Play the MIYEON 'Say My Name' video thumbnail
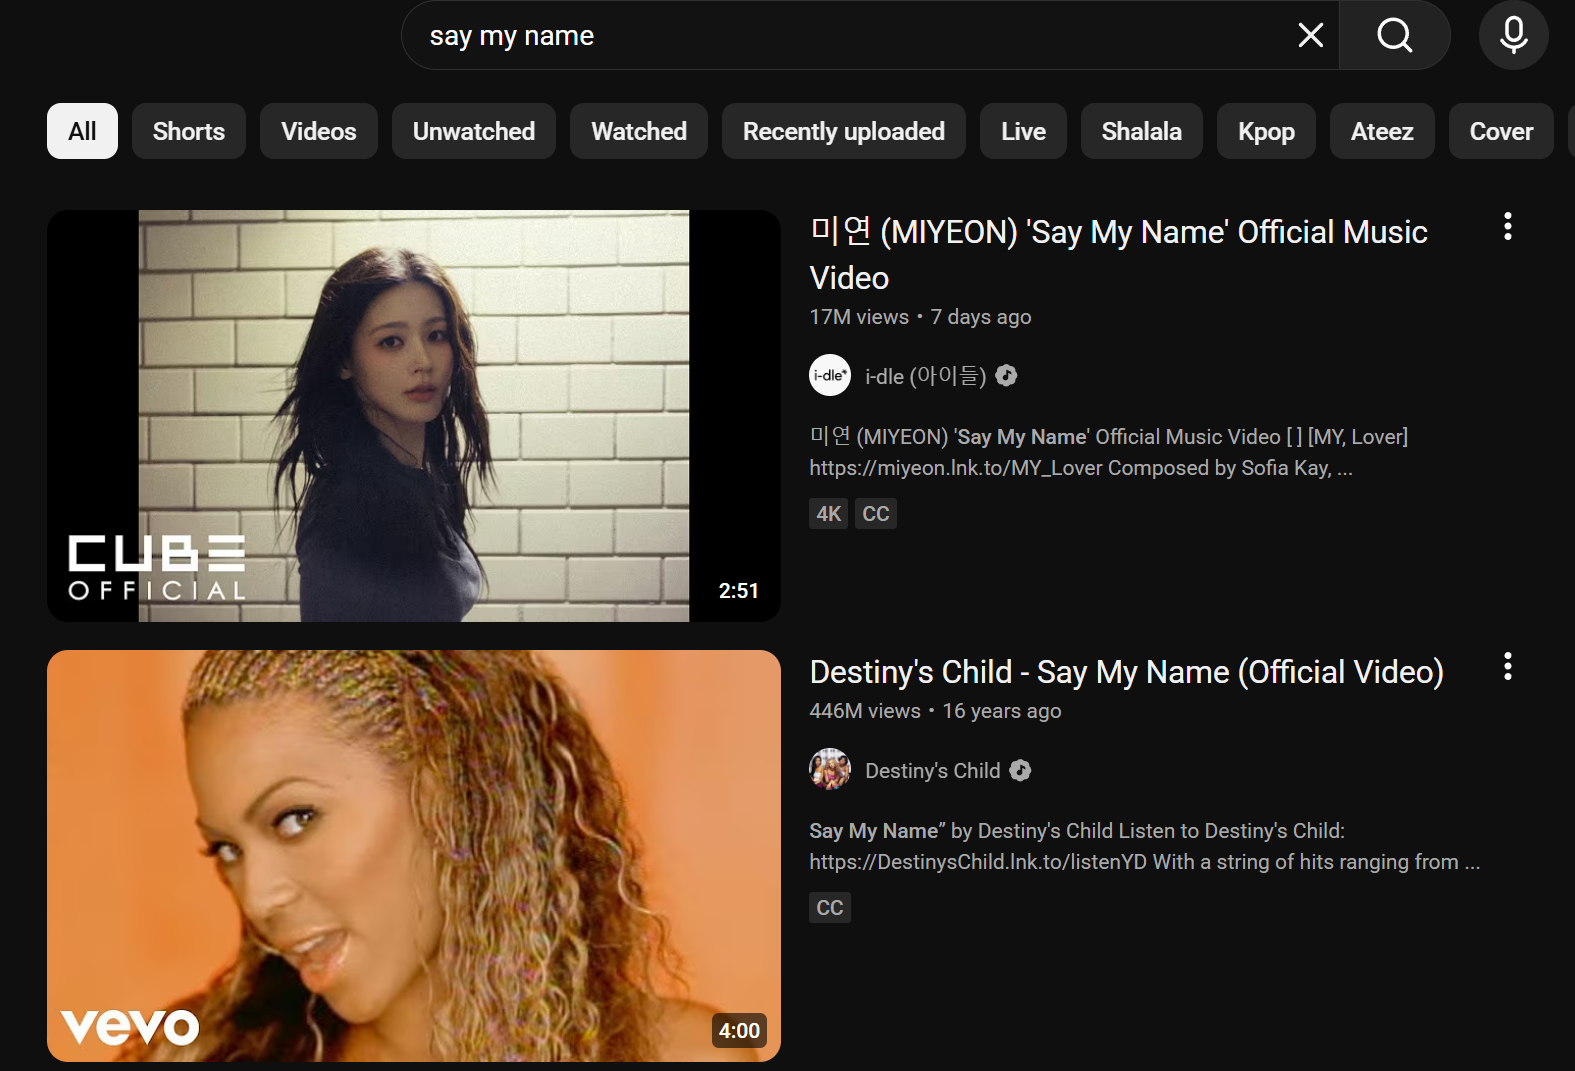Image resolution: width=1575 pixels, height=1071 pixels. pos(414,416)
